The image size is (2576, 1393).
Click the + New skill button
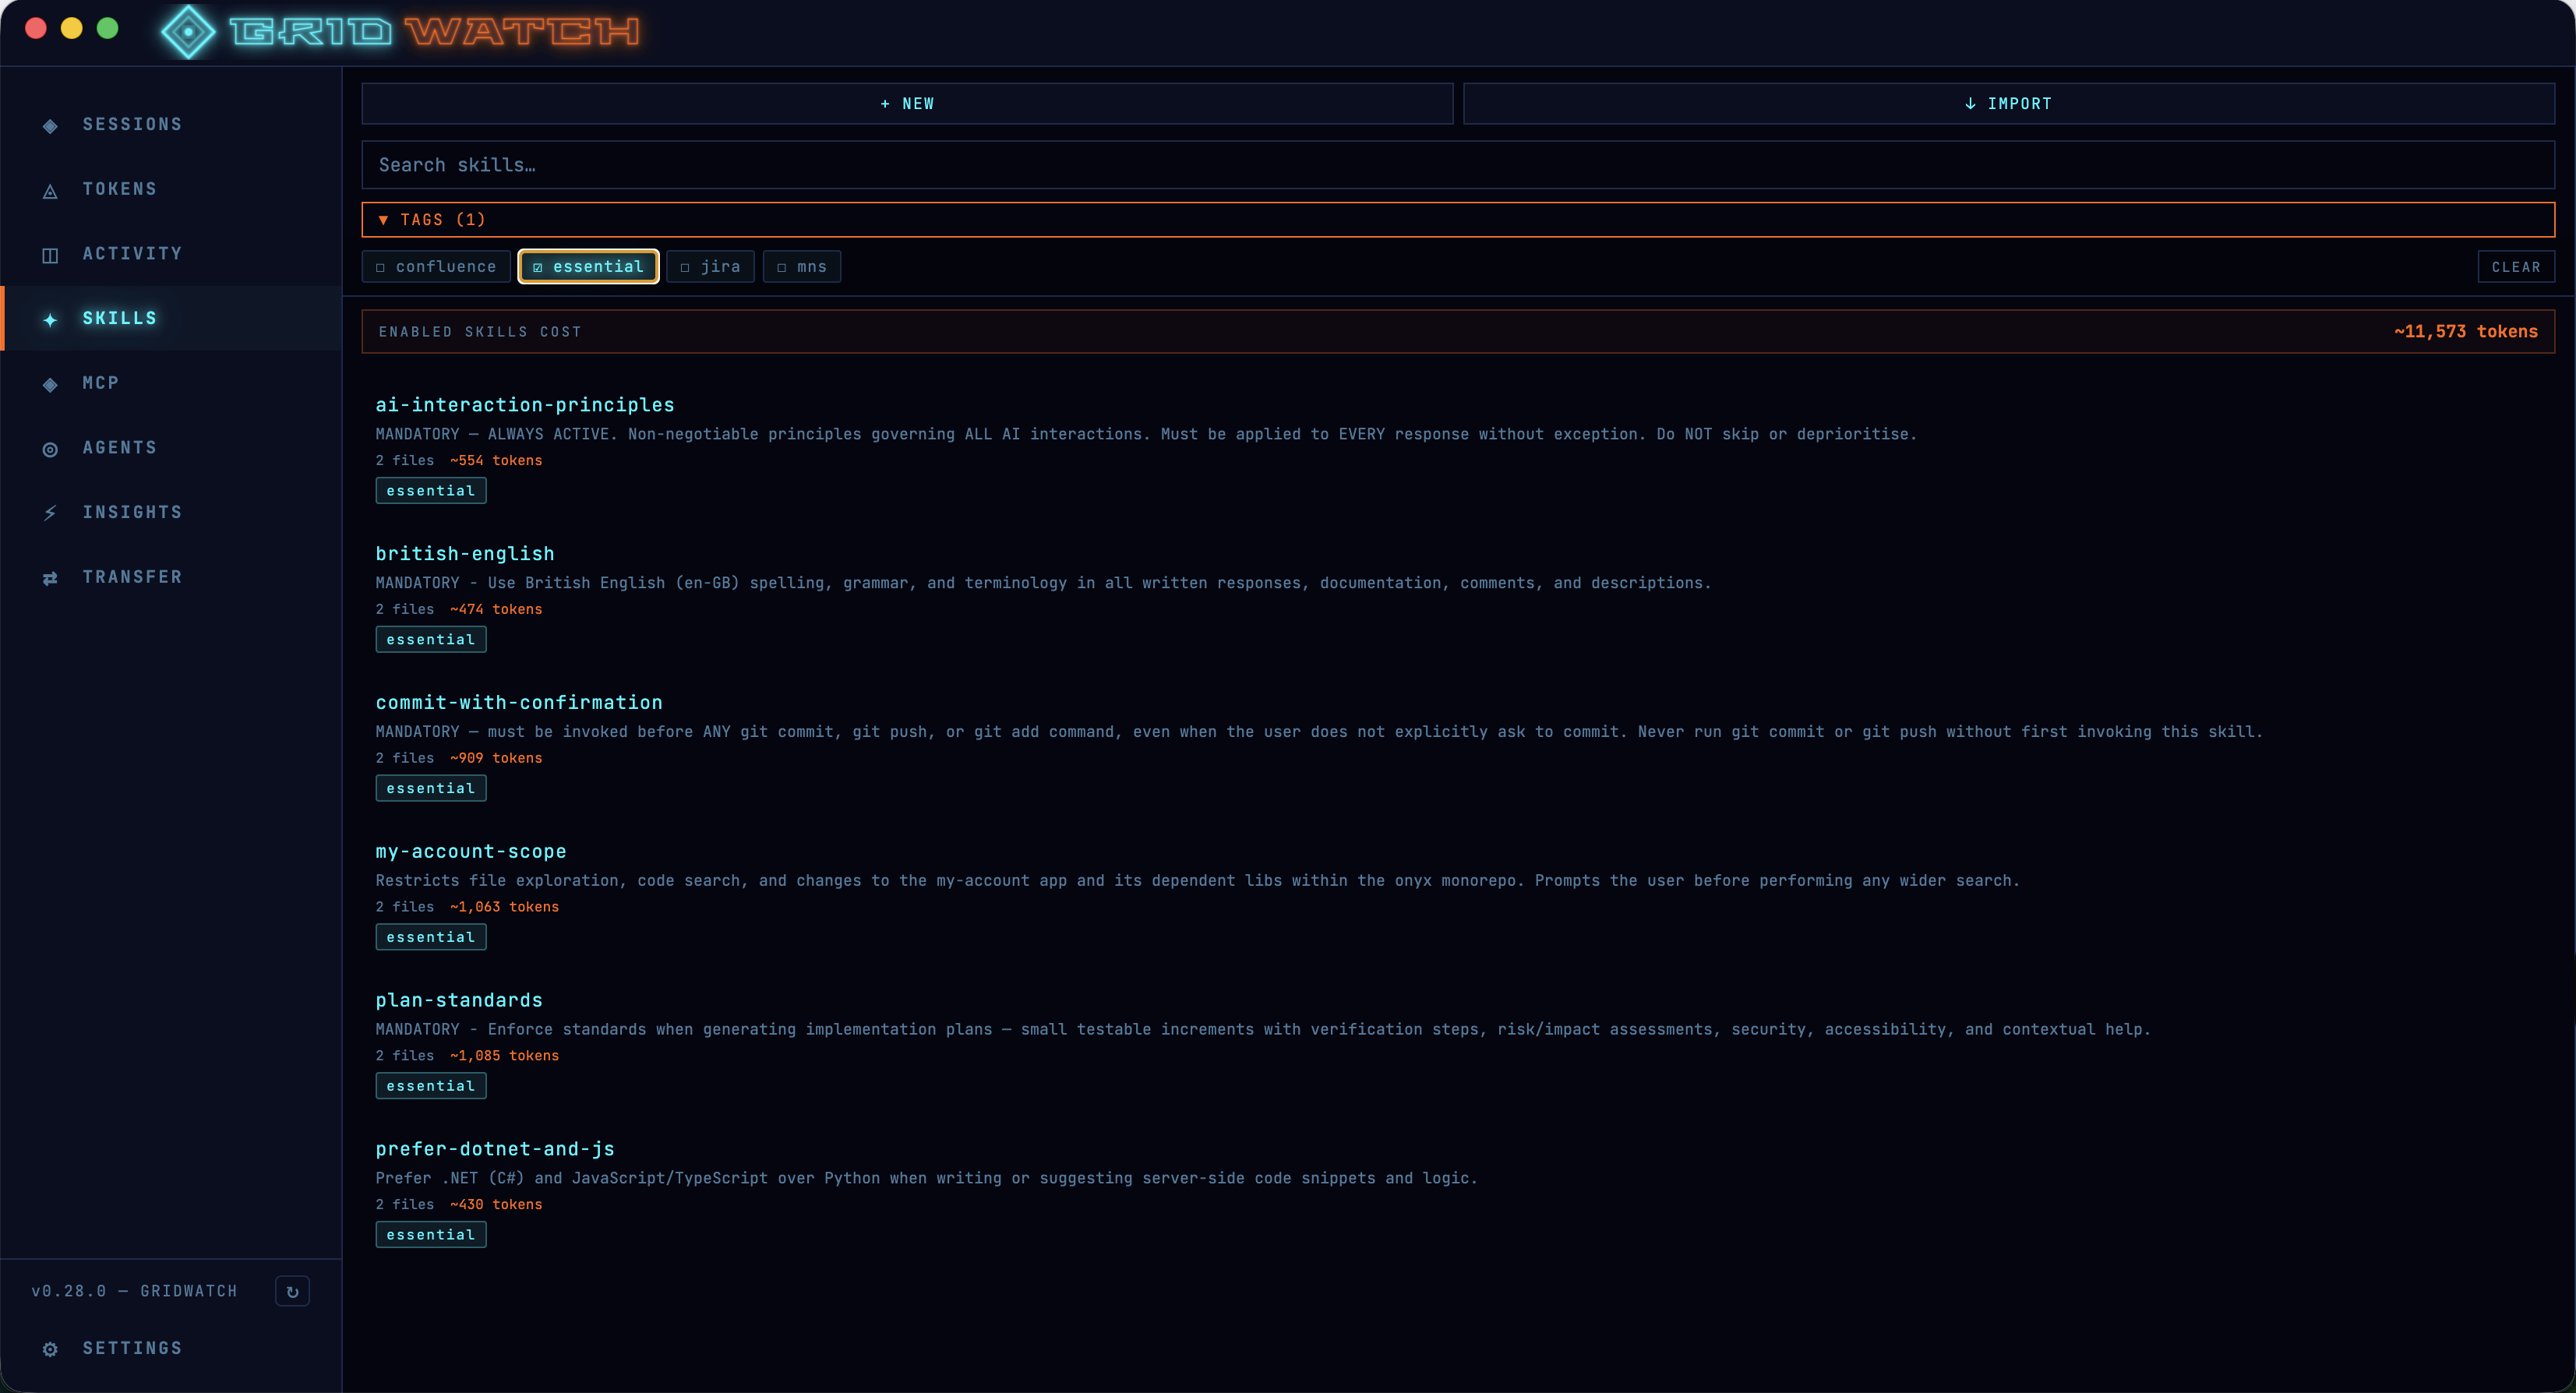click(906, 104)
